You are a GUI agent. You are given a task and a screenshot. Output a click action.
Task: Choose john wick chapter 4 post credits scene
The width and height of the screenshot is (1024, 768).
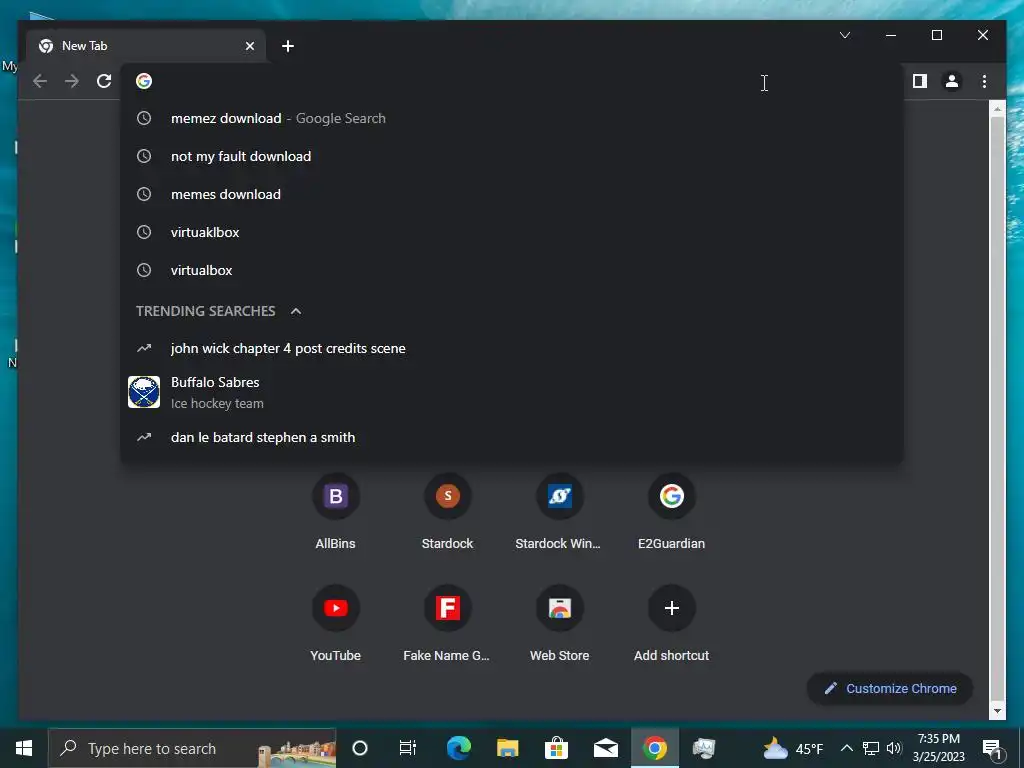[512, 348]
